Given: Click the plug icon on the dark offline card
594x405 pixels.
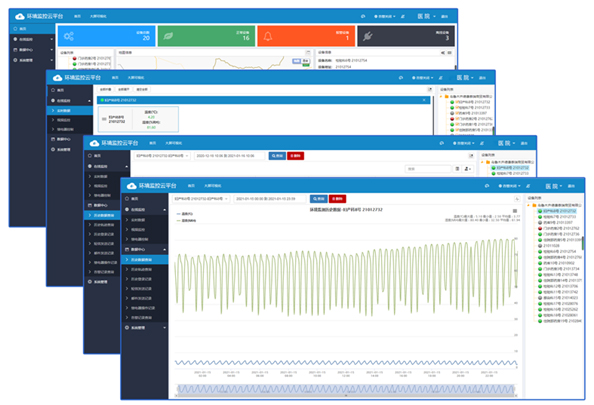Looking at the screenshot, I should pyautogui.click(x=368, y=36).
